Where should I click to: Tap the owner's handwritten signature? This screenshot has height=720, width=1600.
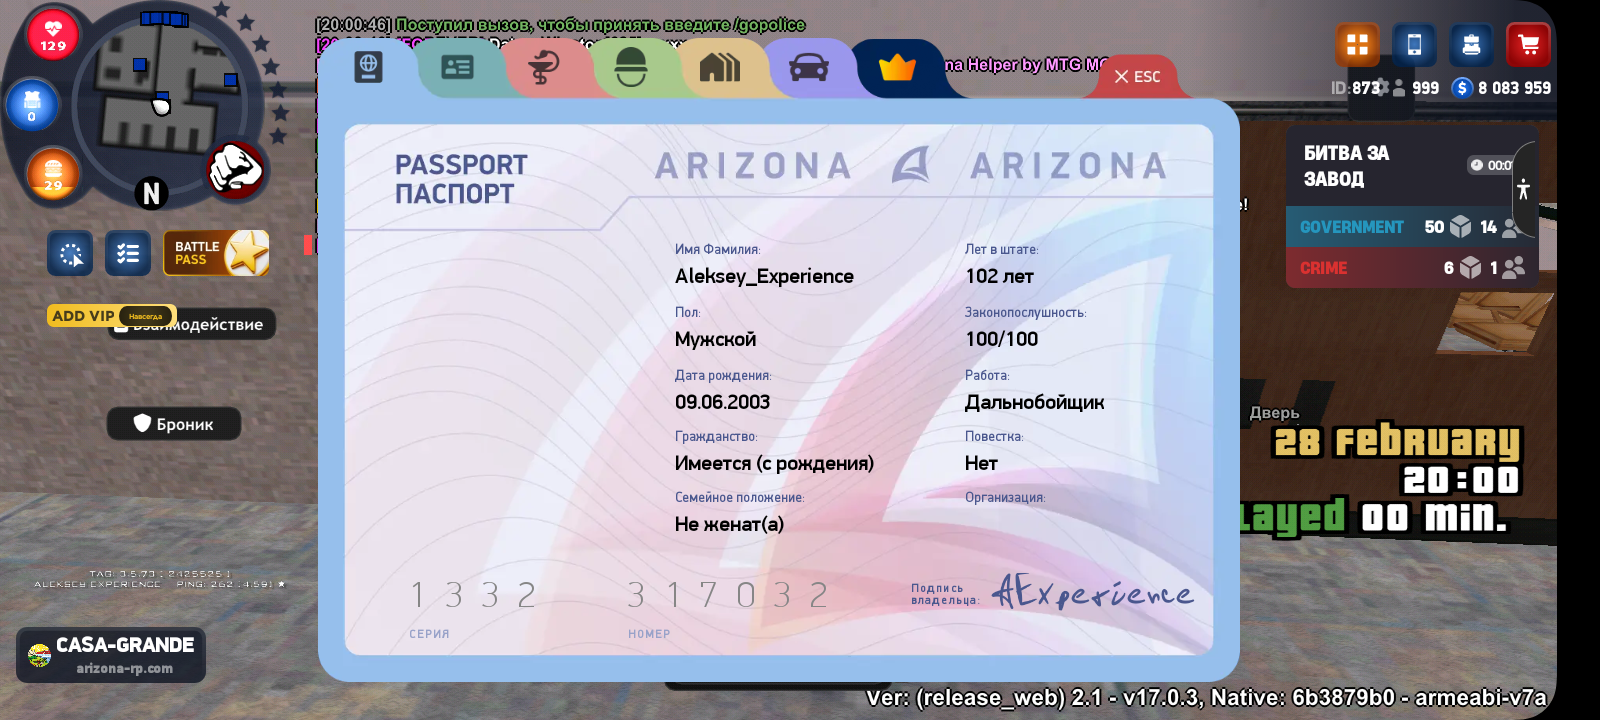1092,591
